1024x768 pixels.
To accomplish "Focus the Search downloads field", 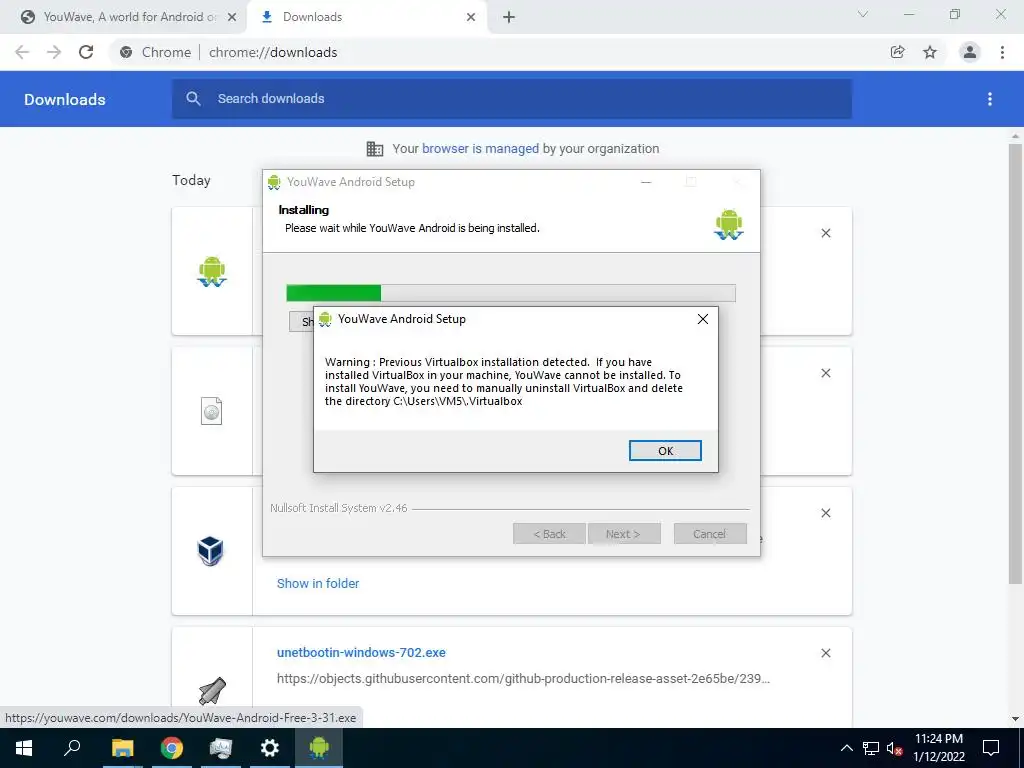I will (512, 99).
